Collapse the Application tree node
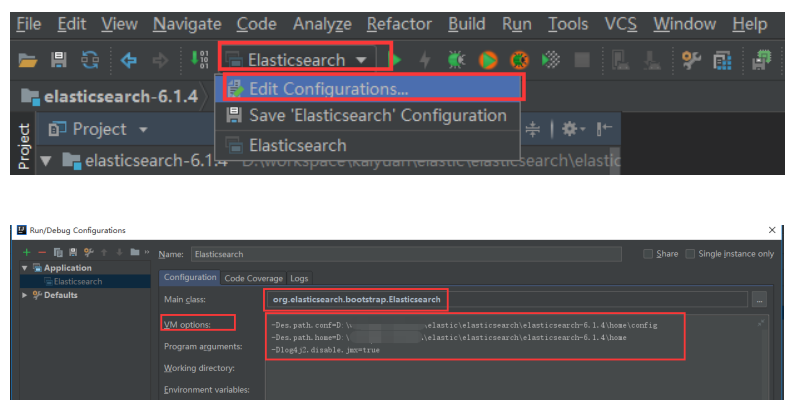The image size is (785, 404). 25,268
